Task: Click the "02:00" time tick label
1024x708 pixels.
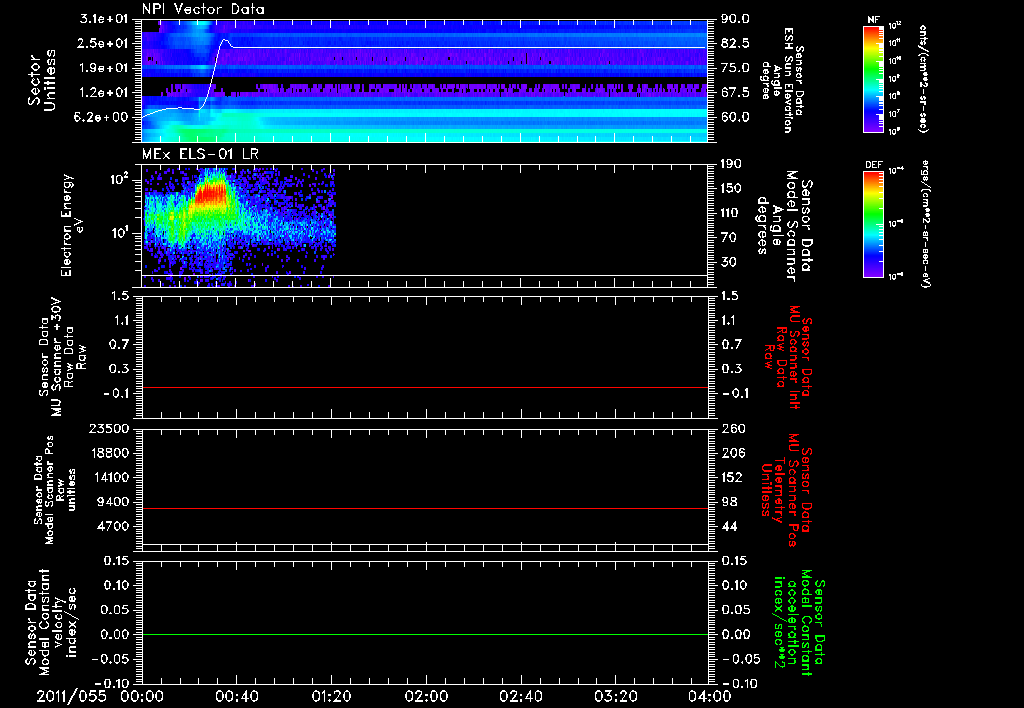Action: pos(426,696)
